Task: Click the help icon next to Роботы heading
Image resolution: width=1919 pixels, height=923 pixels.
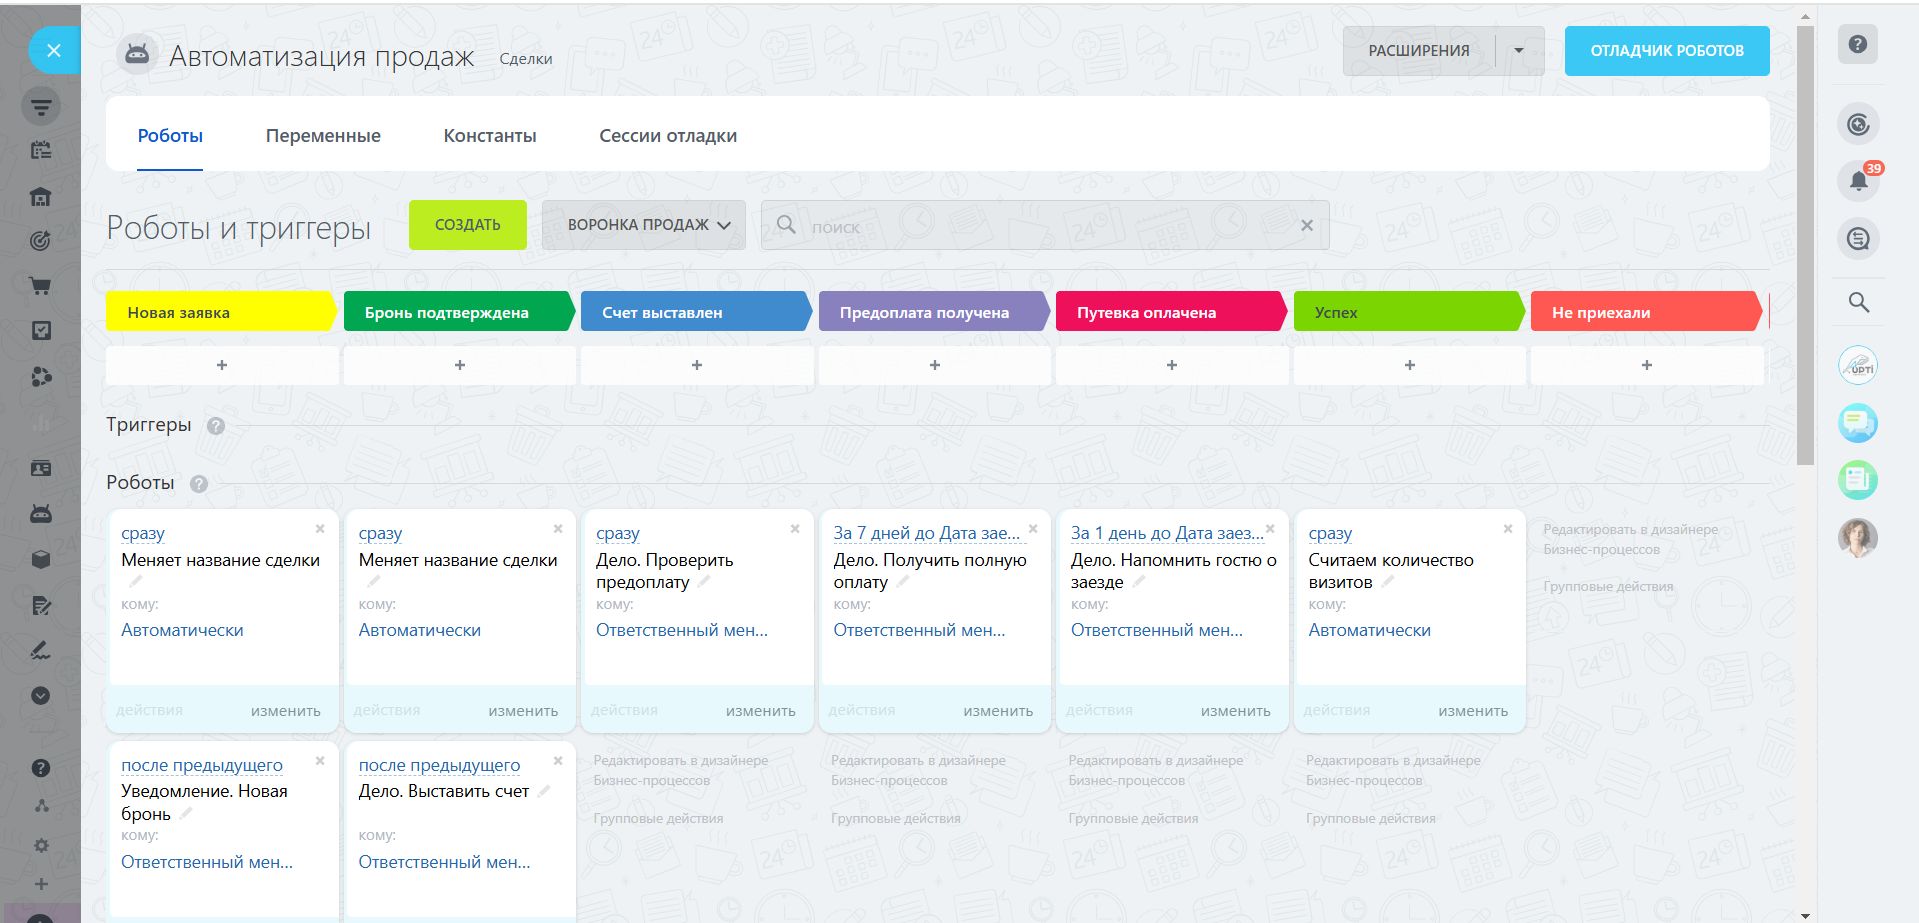Action: tap(199, 484)
